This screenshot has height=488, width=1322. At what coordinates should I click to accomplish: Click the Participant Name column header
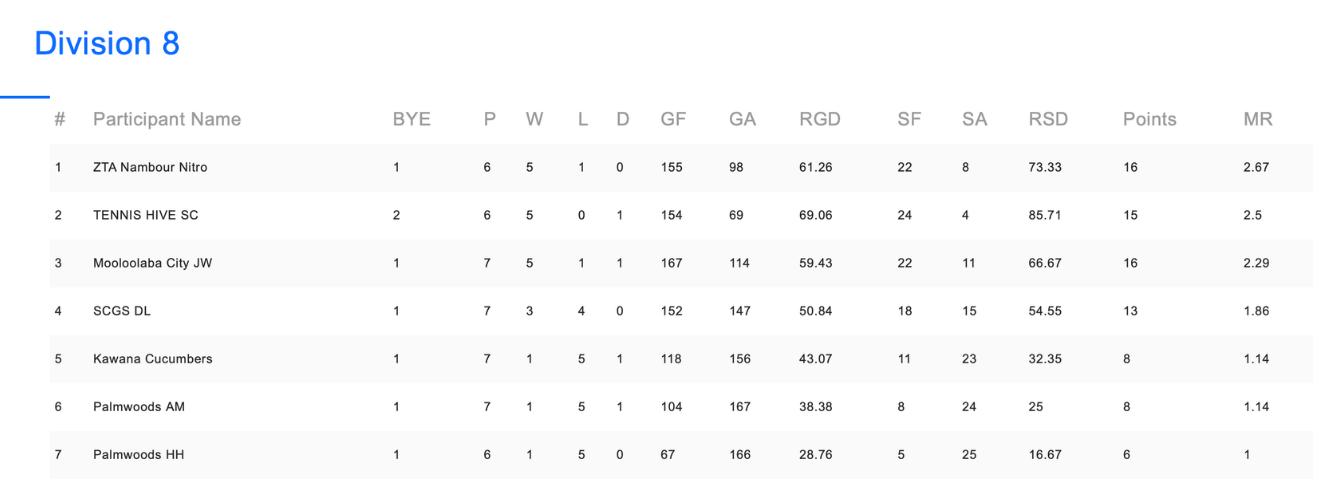[167, 119]
